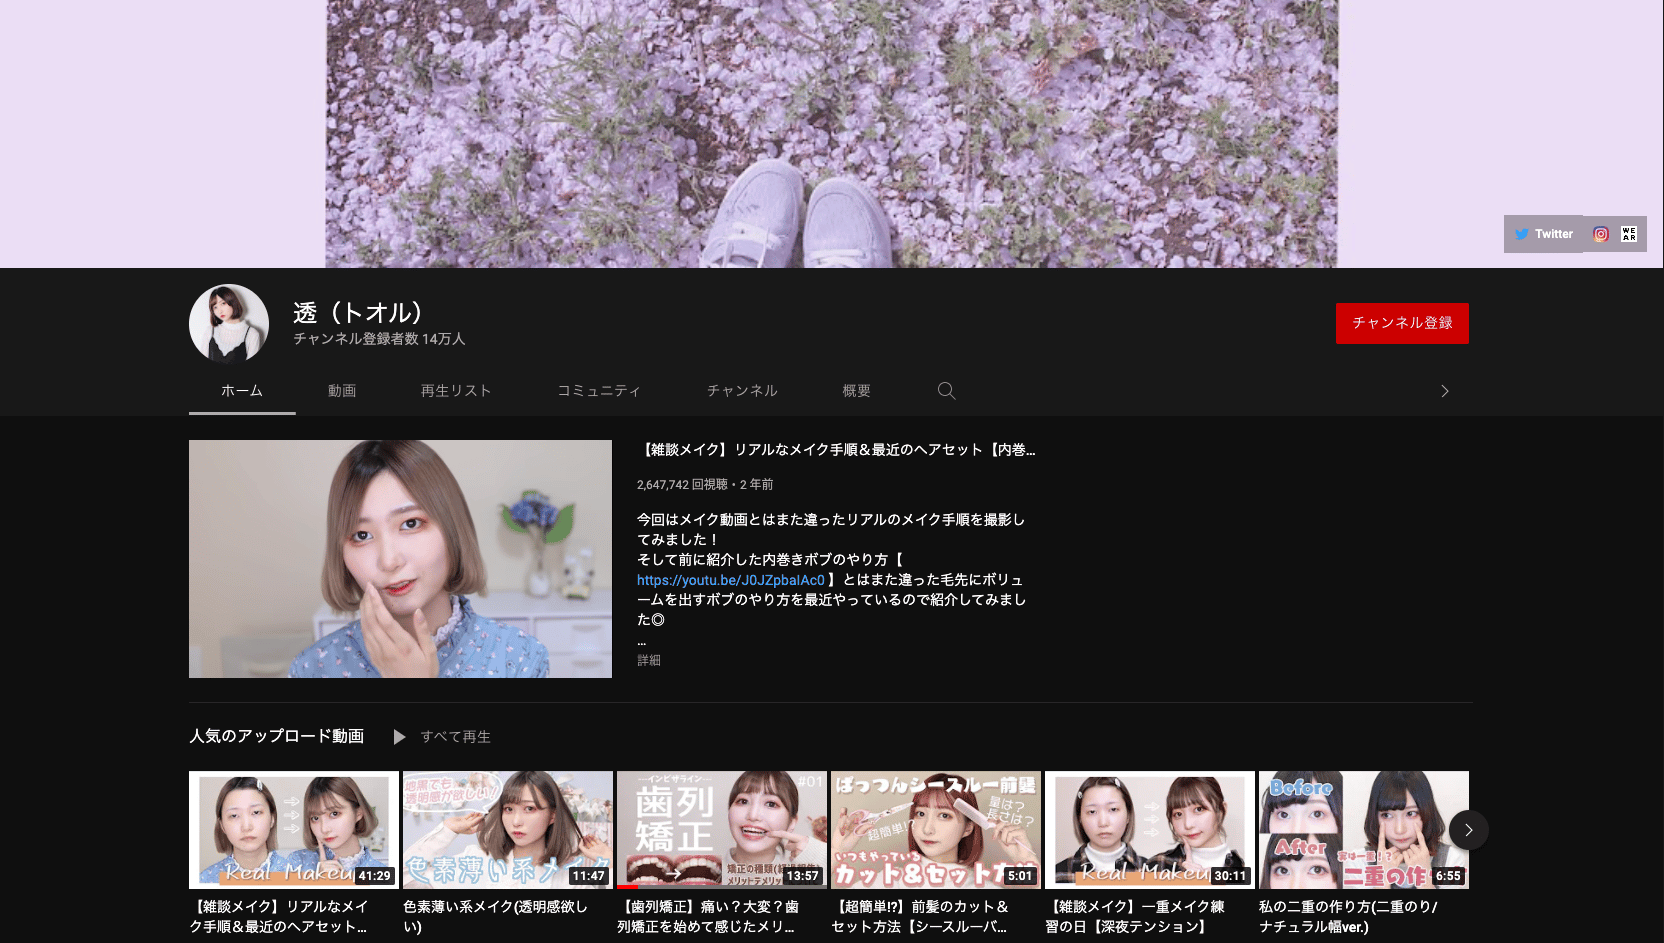Open the Instagram icon link
1664x943 pixels.
coord(1601,234)
